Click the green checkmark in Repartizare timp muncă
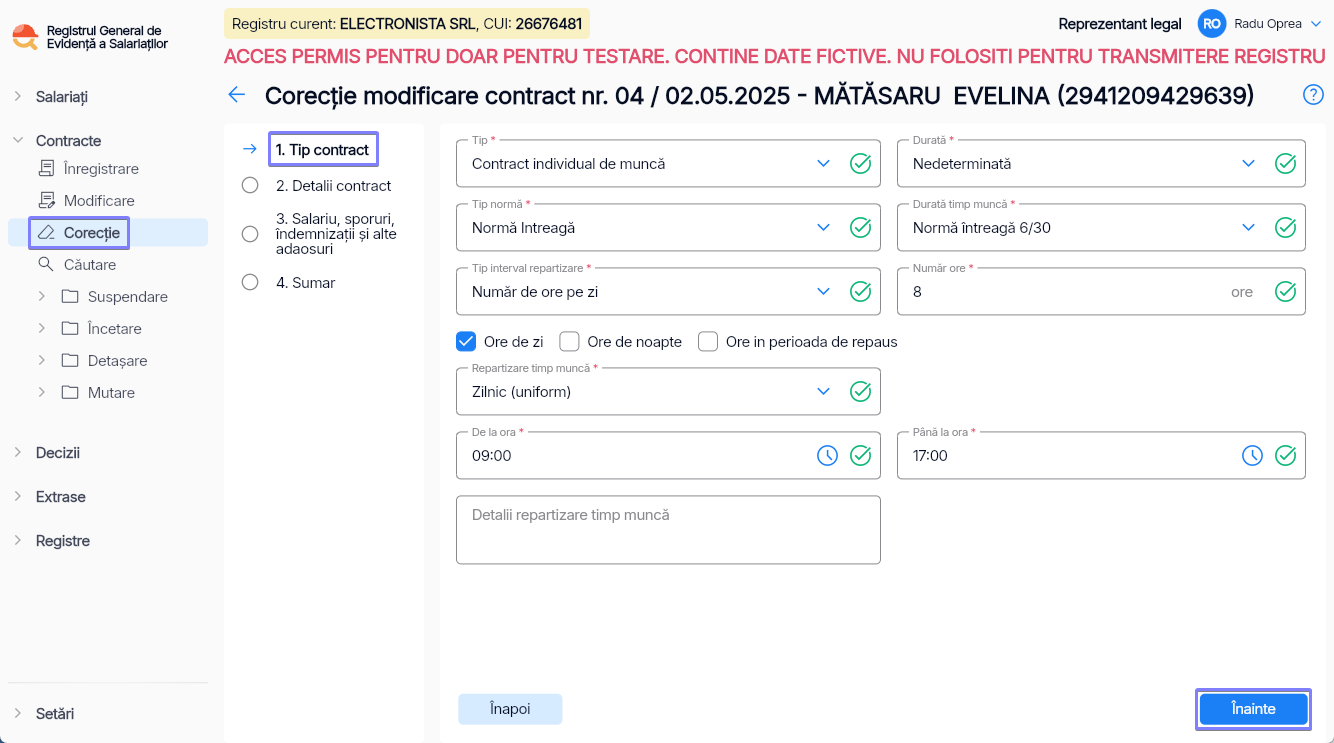This screenshot has height=743, width=1334. [x=860, y=392]
